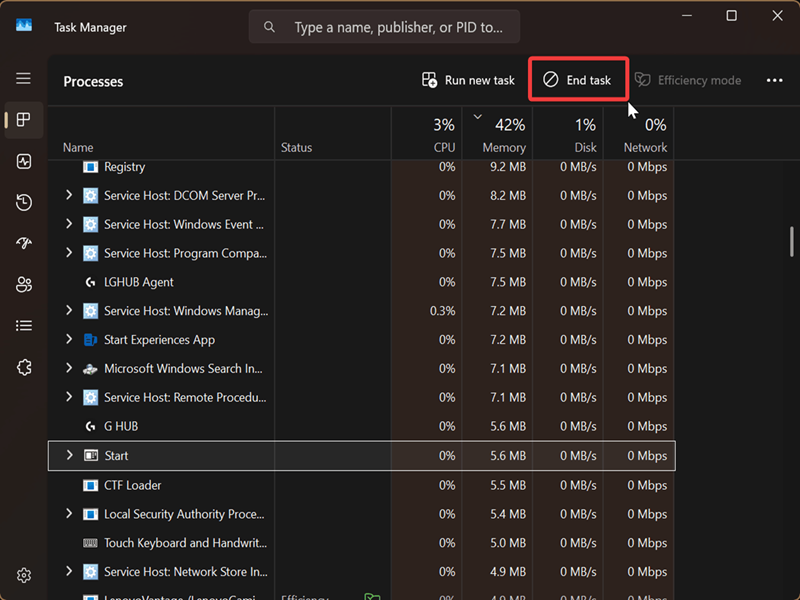
Task: Click the End task button
Action: click(x=578, y=80)
